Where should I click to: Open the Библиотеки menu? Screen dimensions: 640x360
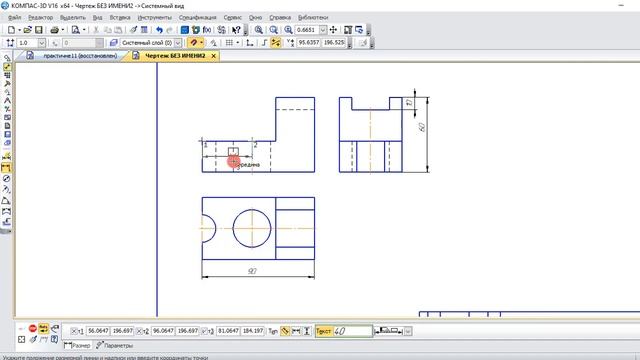pyautogui.click(x=313, y=18)
